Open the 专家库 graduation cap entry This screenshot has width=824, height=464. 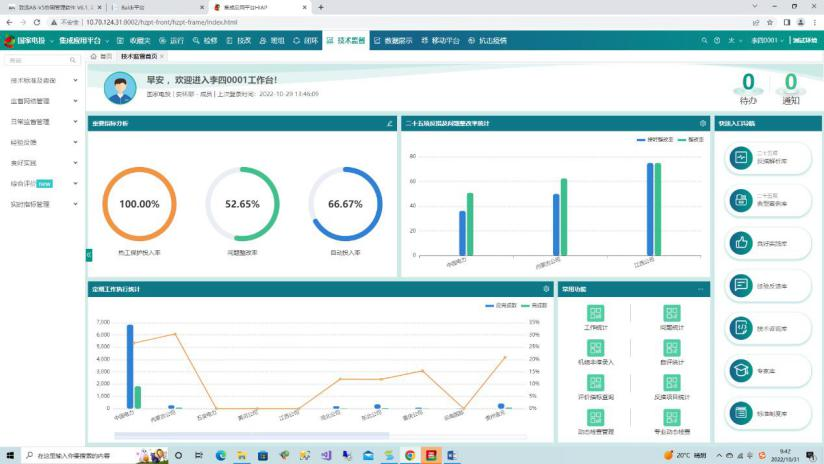[741, 369]
